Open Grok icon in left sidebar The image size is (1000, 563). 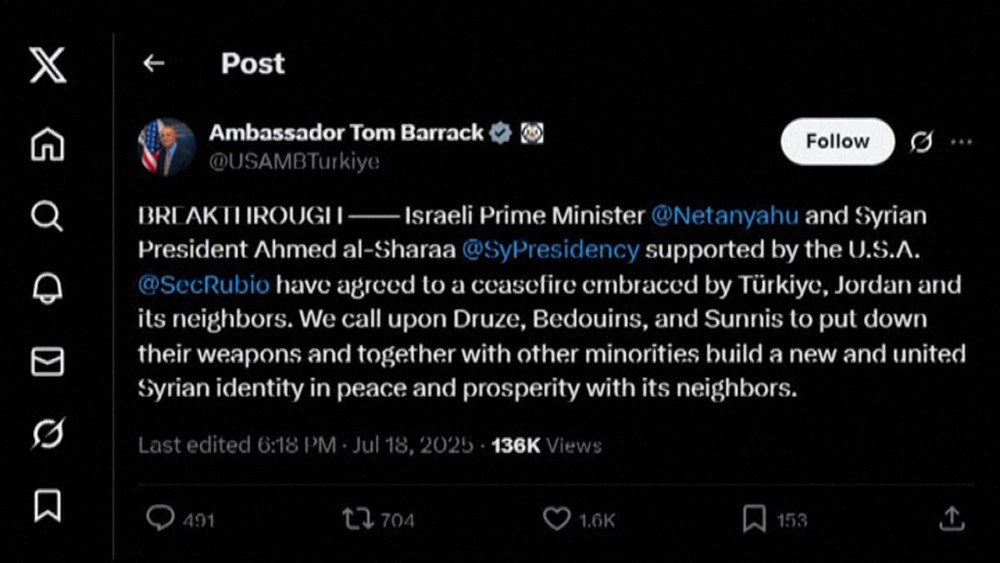tap(47, 433)
